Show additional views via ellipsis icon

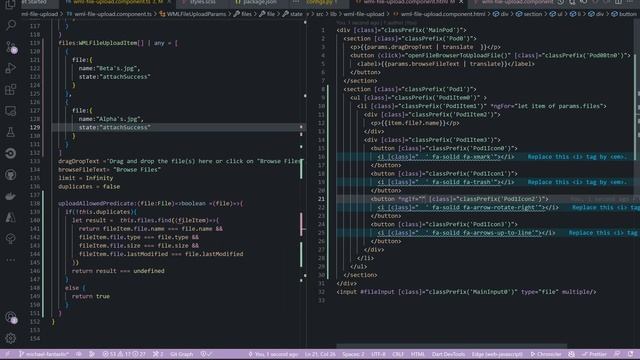11,260
